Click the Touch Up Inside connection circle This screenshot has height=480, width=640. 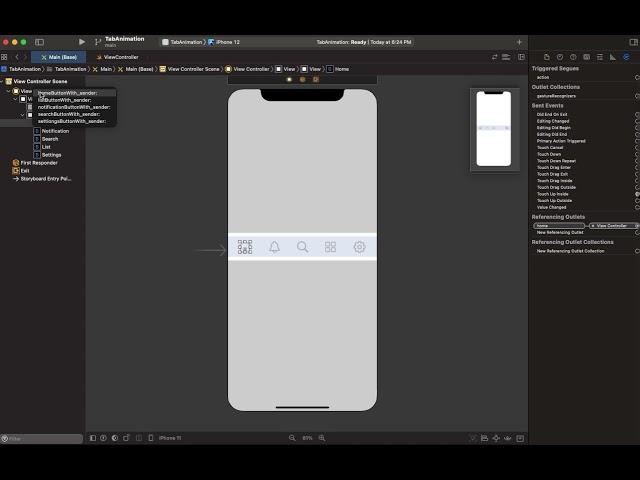[x=637, y=194]
